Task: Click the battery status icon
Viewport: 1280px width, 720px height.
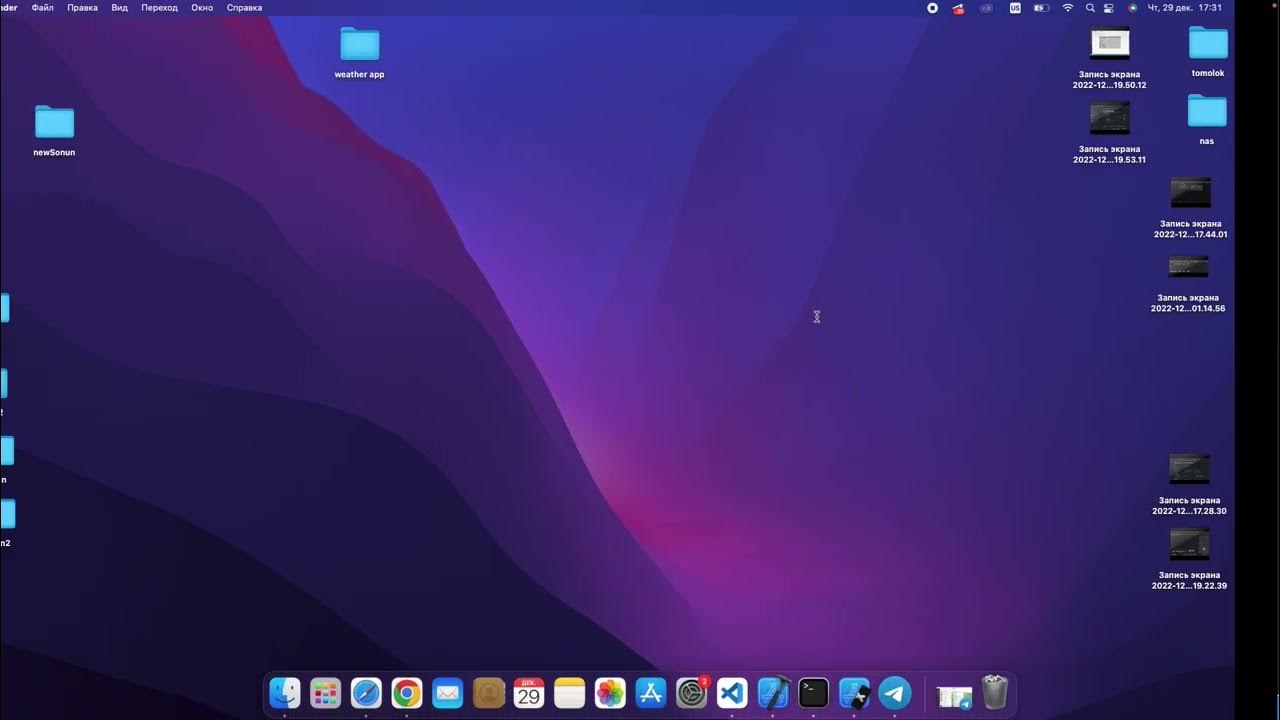Action: (x=1041, y=8)
